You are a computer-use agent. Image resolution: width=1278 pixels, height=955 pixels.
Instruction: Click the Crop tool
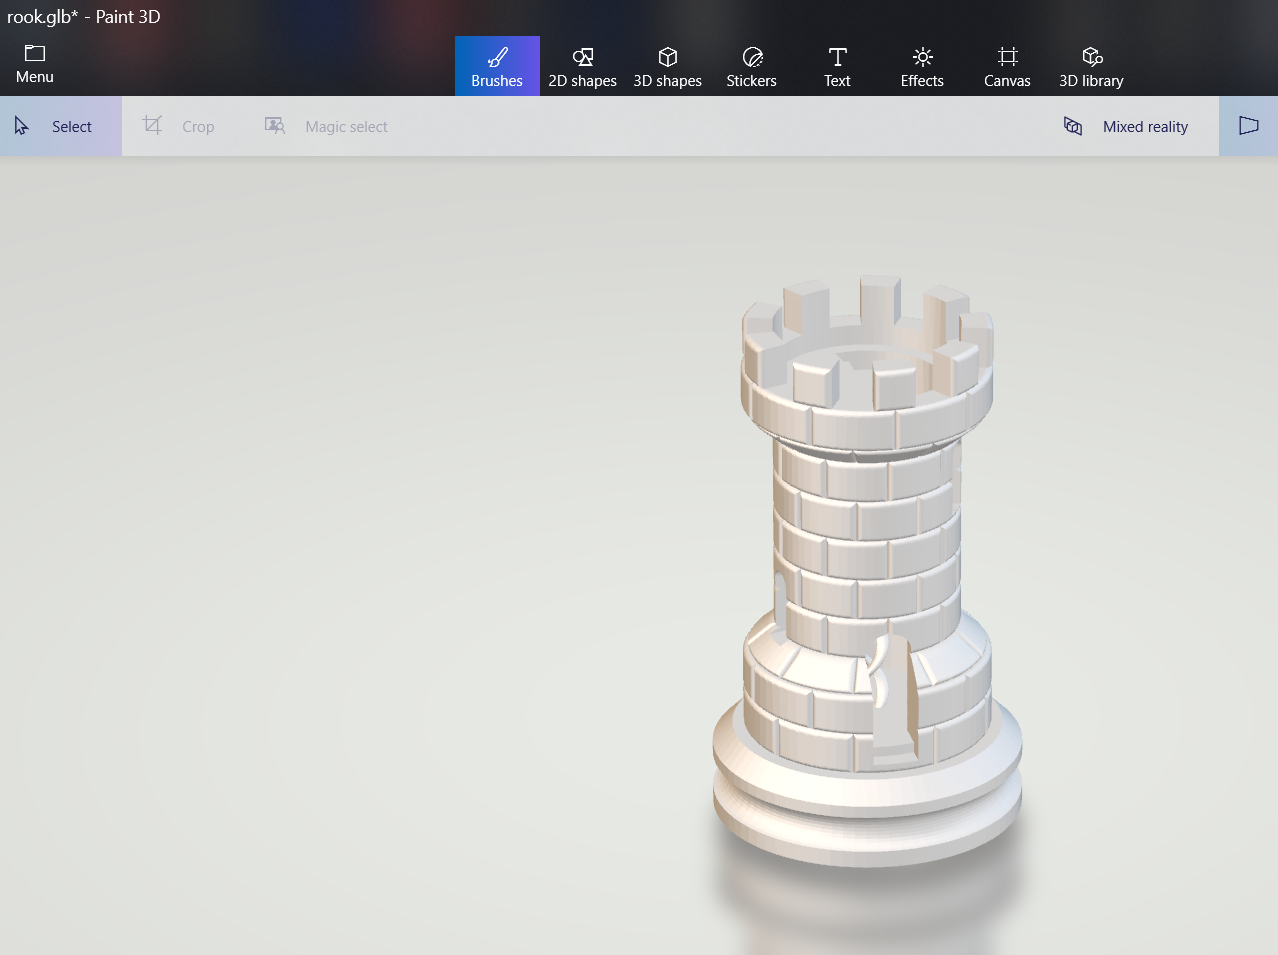click(180, 126)
